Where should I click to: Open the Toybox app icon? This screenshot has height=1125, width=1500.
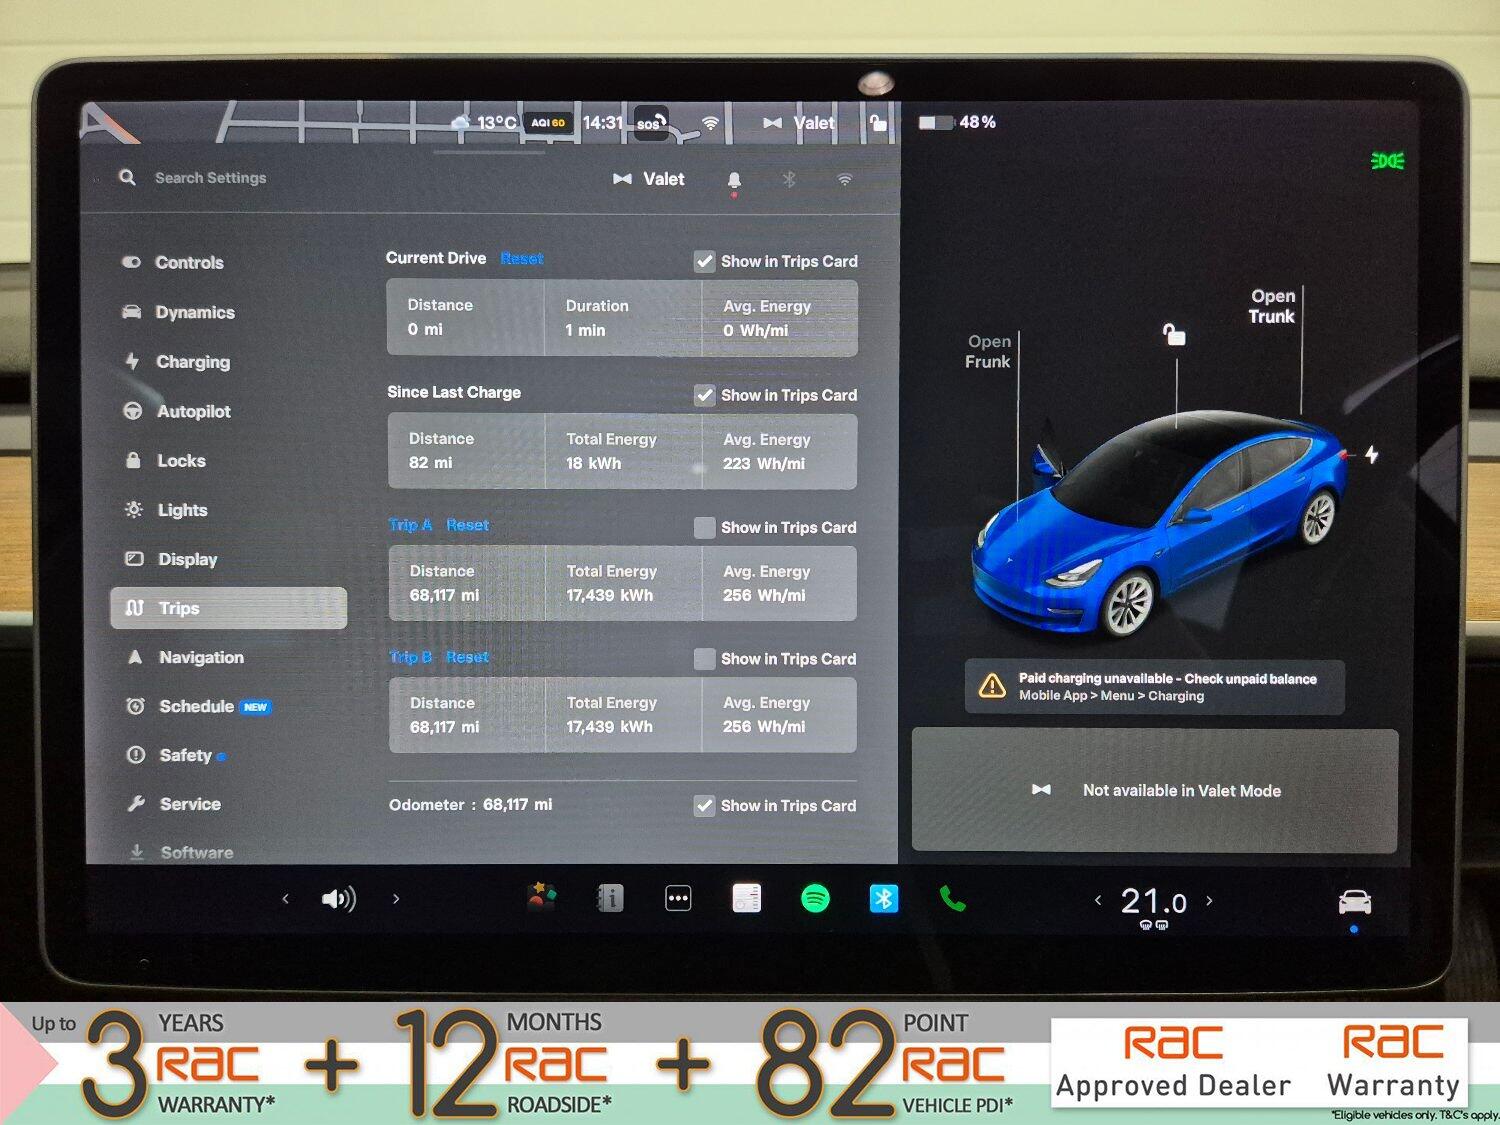point(542,897)
